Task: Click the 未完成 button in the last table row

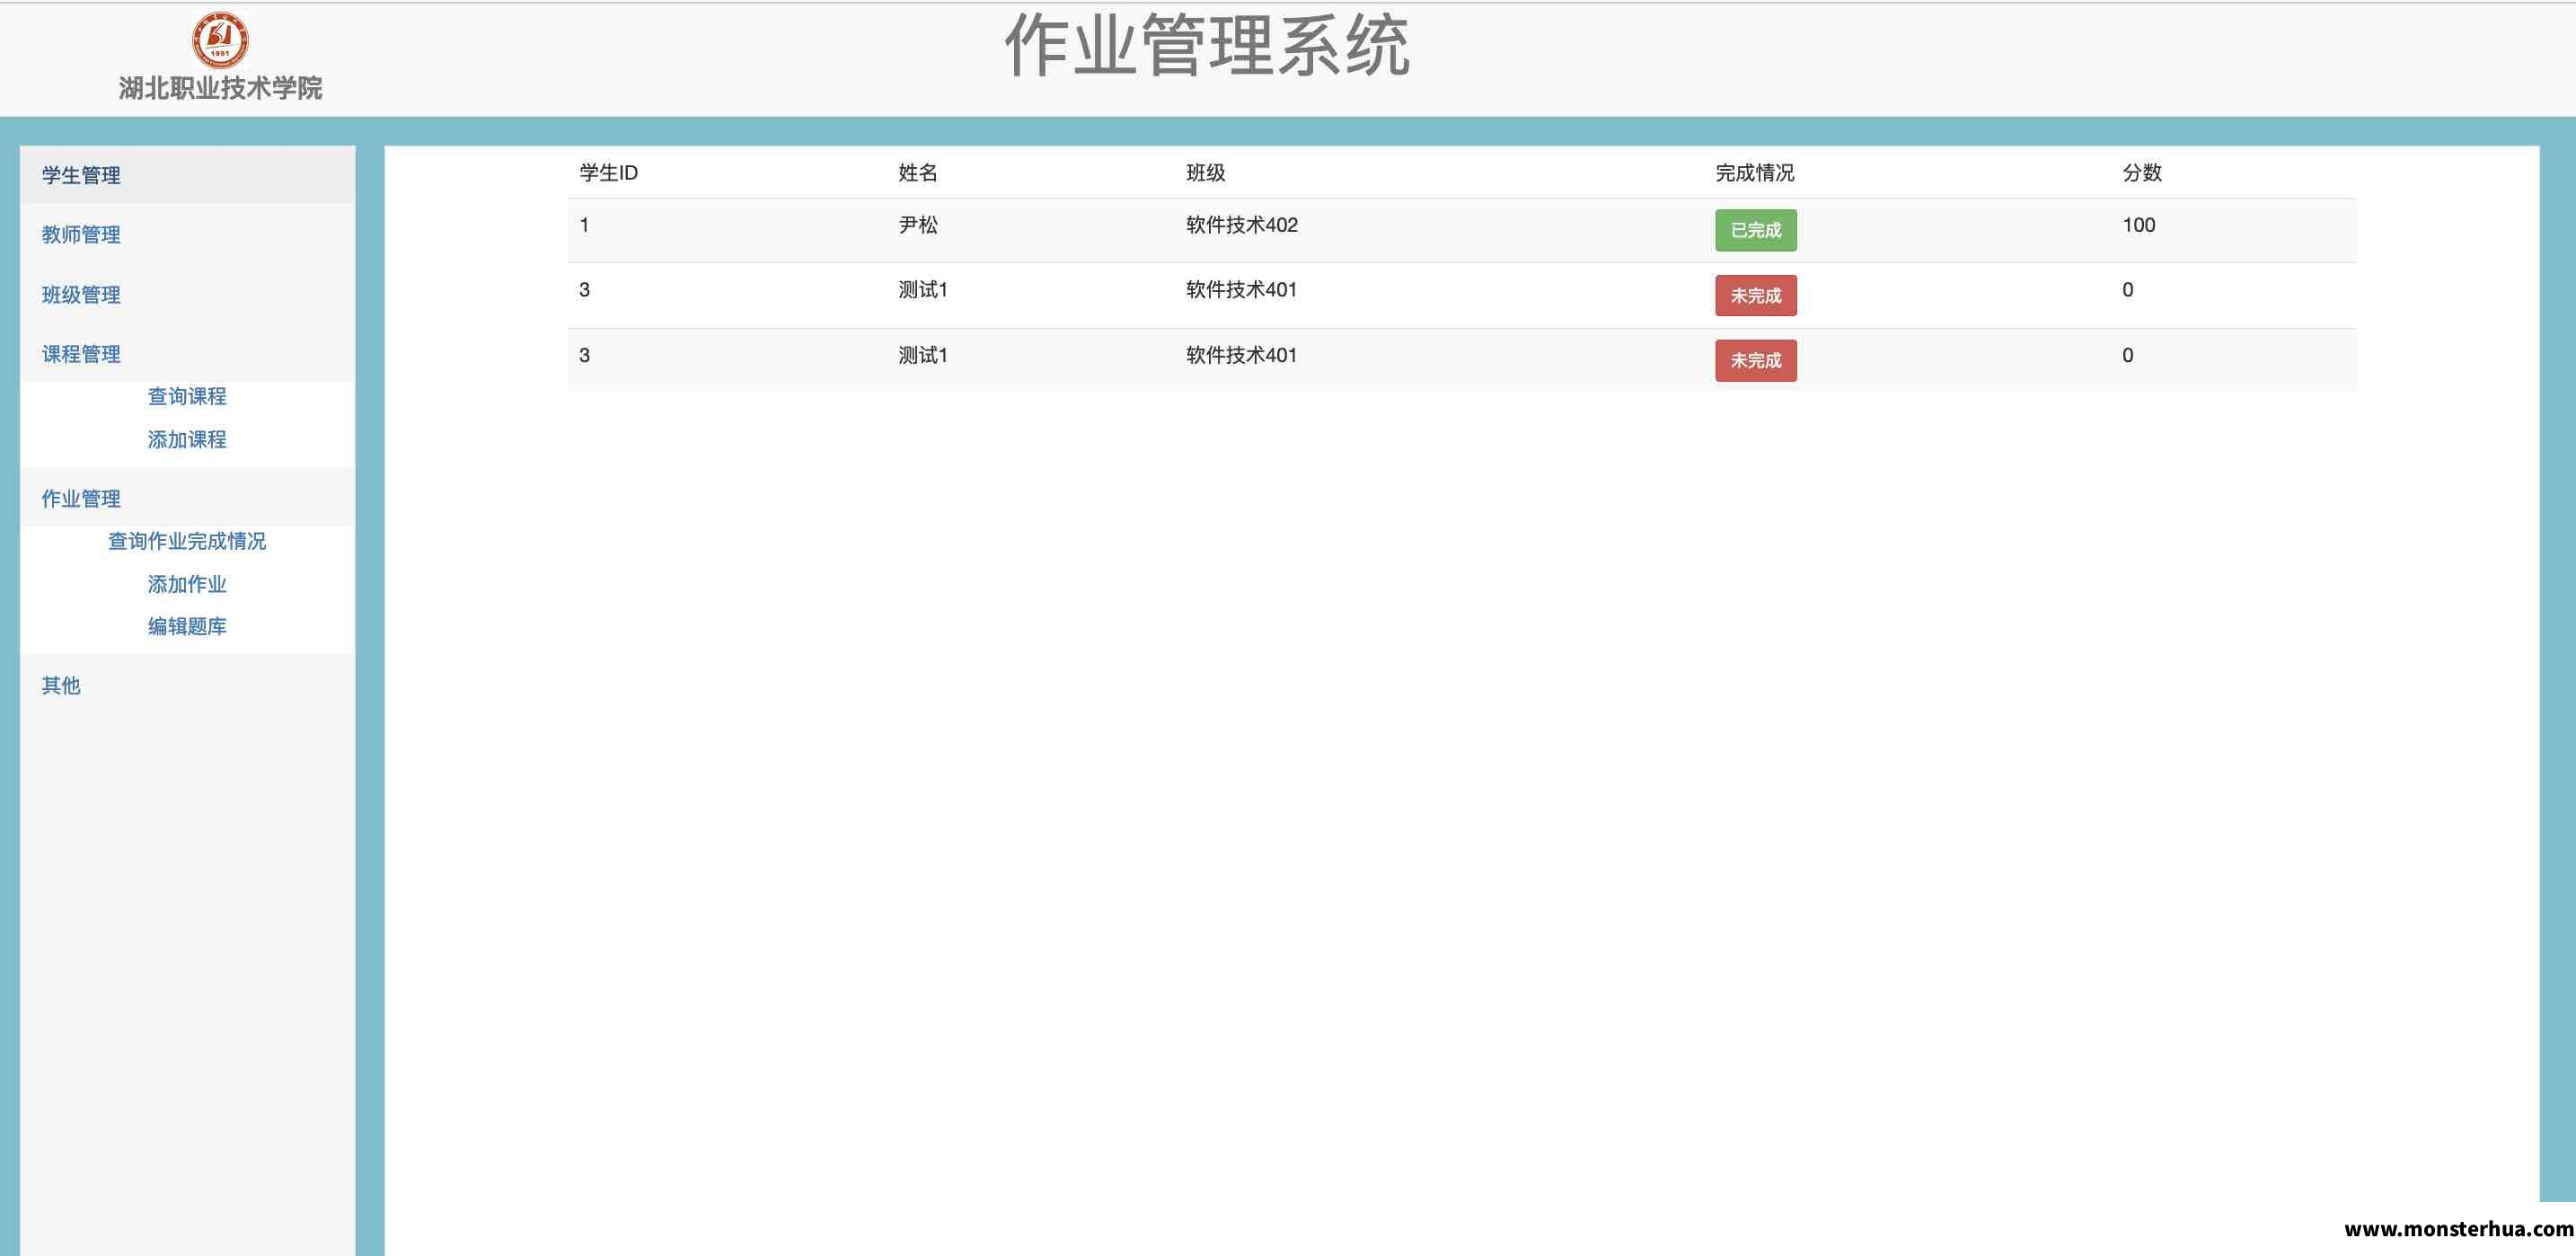Action: point(1755,360)
